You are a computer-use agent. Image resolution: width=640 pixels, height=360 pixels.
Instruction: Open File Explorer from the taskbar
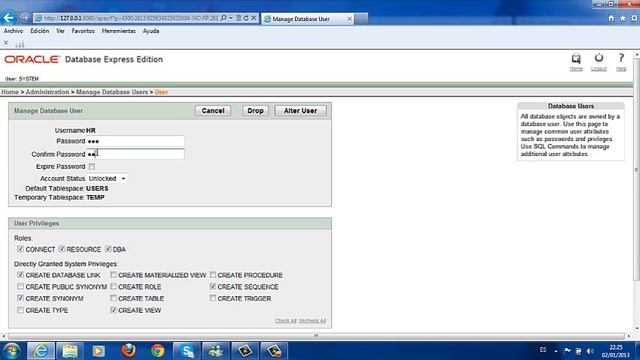coord(70,351)
